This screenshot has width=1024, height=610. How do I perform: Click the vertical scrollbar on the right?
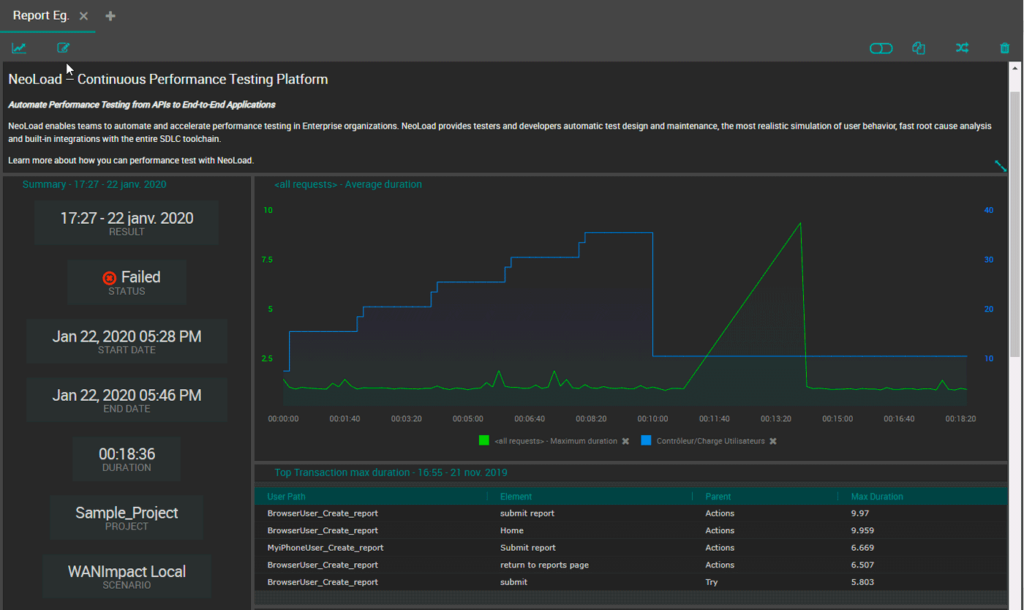pyautogui.click(x=1014, y=224)
